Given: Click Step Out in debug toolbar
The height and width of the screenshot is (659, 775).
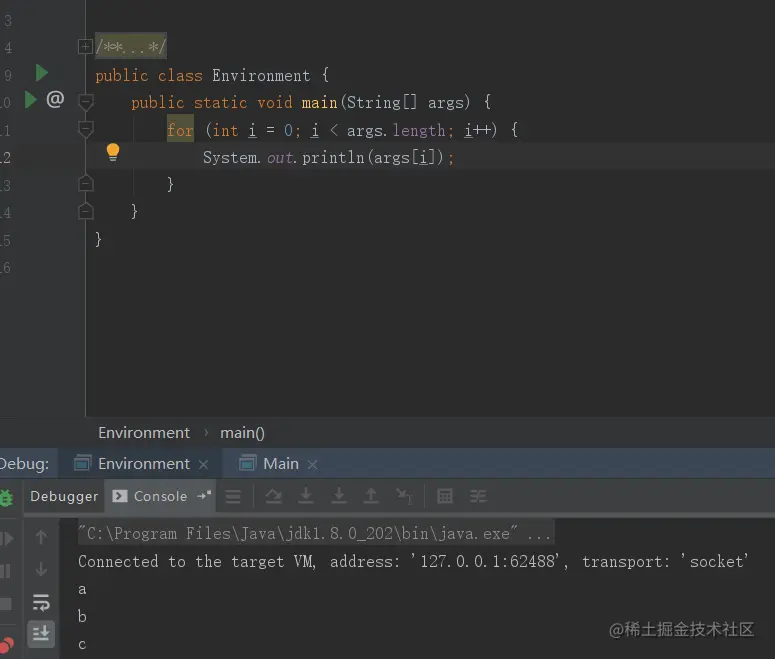Looking at the screenshot, I should point(371,495).
